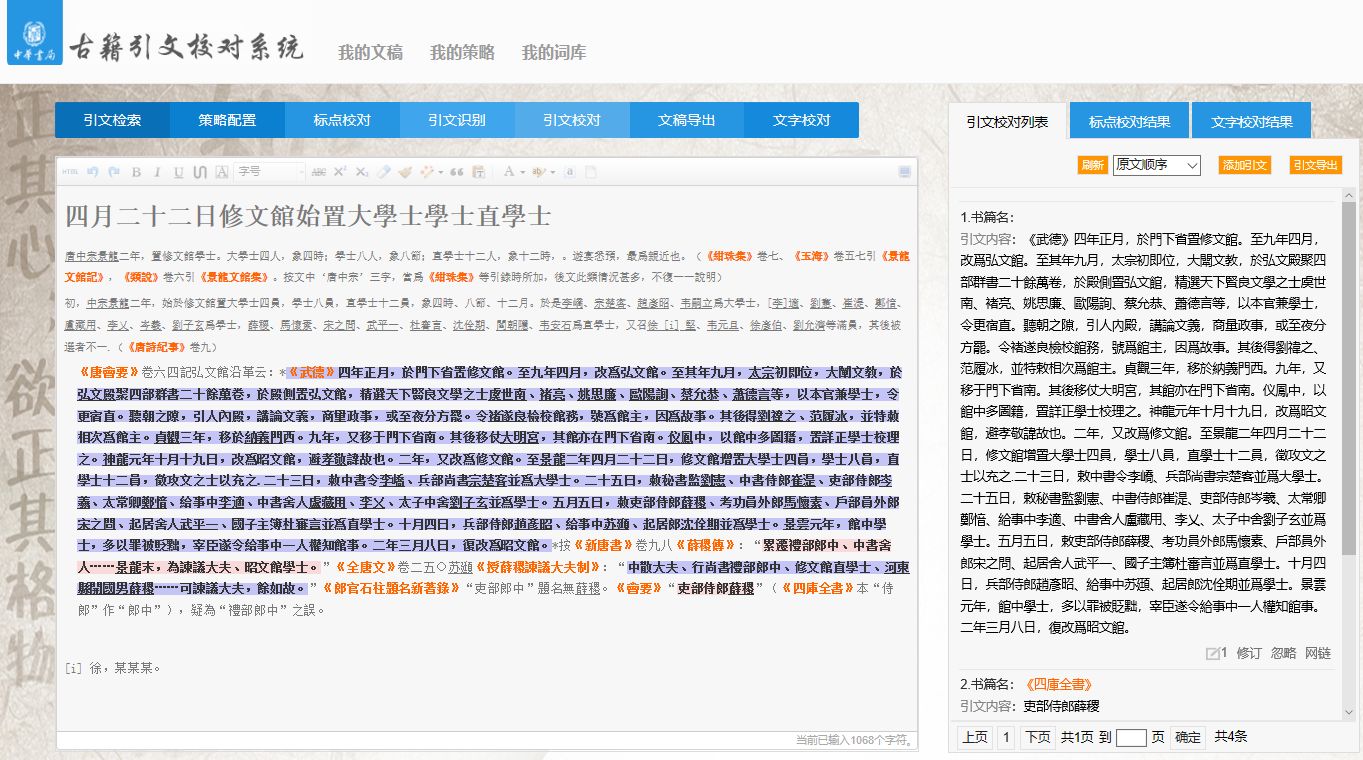Activate the format painter brush
1363x760 pixels.
coord(405,172)
